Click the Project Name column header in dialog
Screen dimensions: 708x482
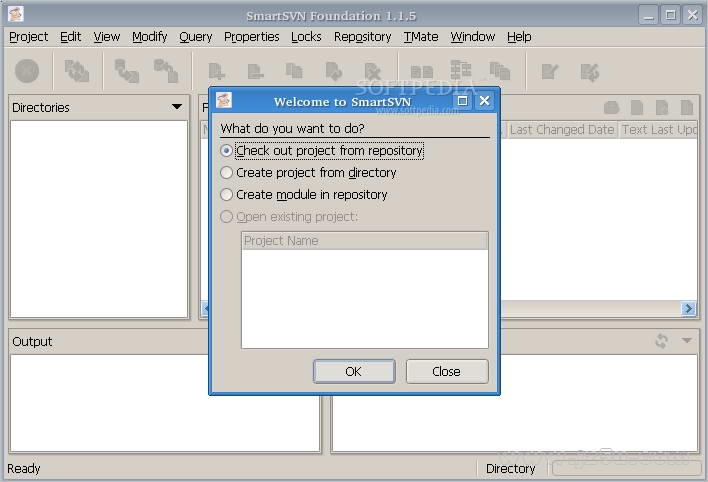(x=365, y=241)
